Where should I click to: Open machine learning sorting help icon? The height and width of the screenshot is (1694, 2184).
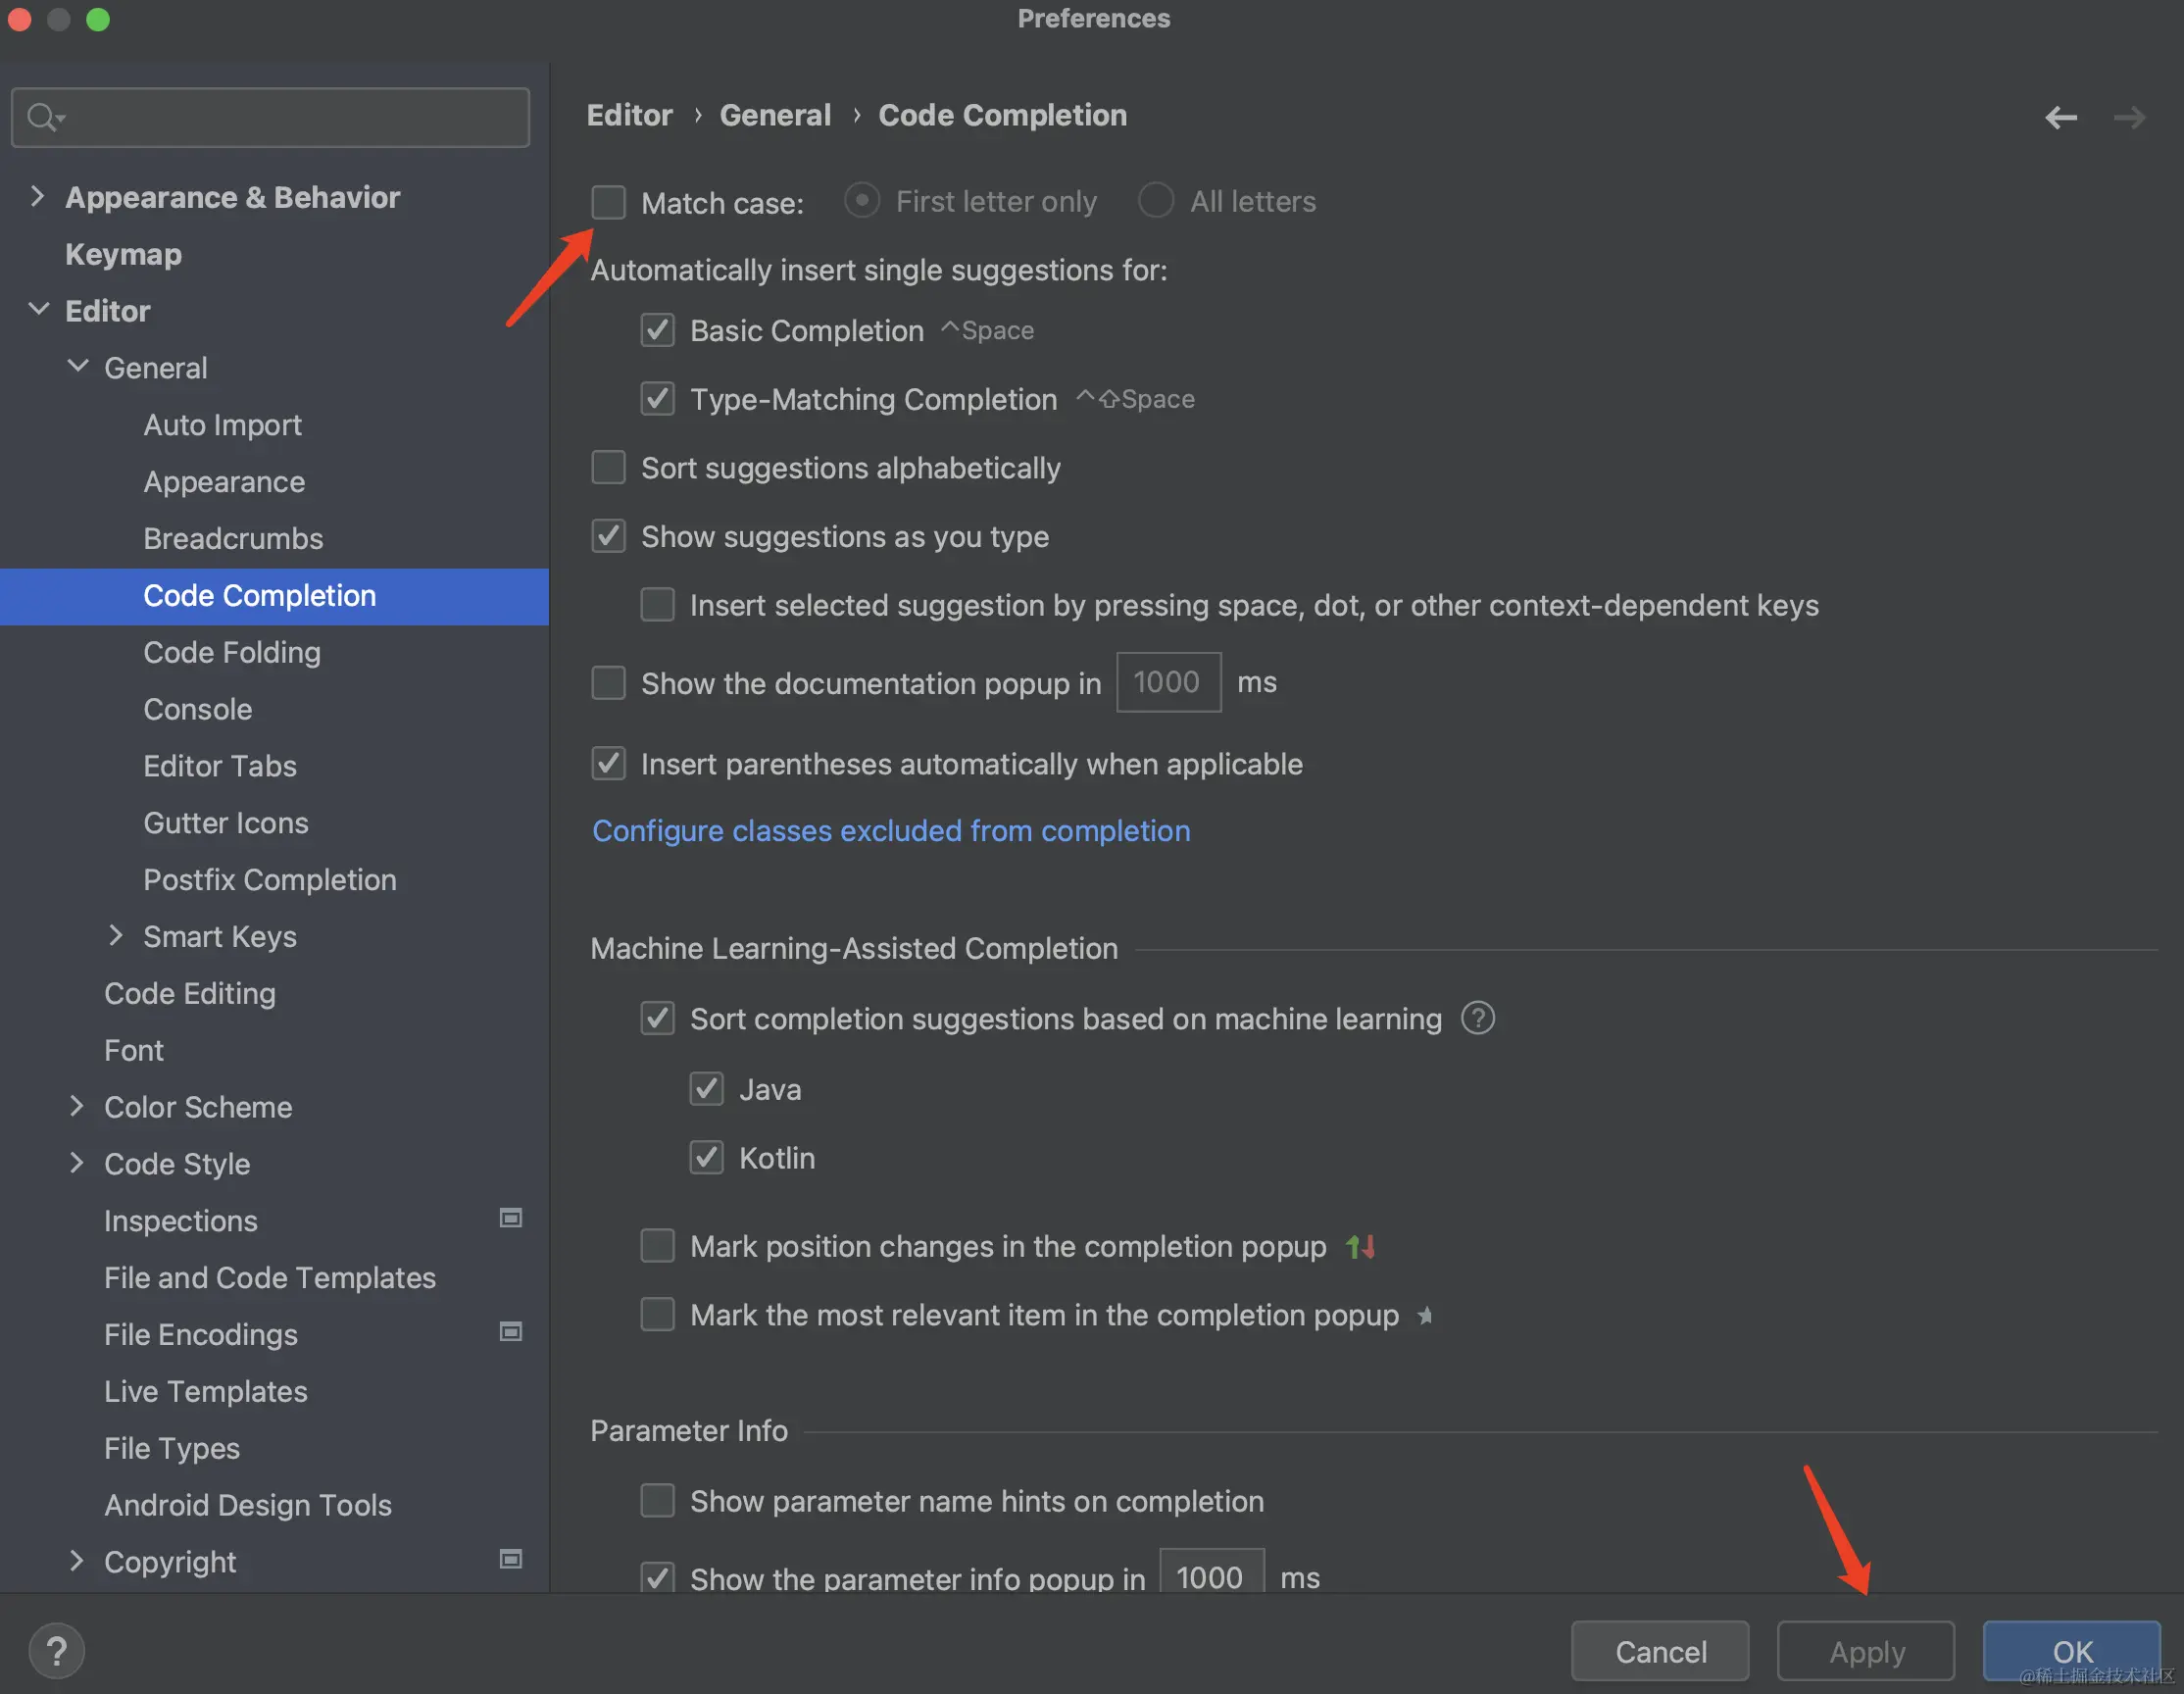tap(1477, 1018)
